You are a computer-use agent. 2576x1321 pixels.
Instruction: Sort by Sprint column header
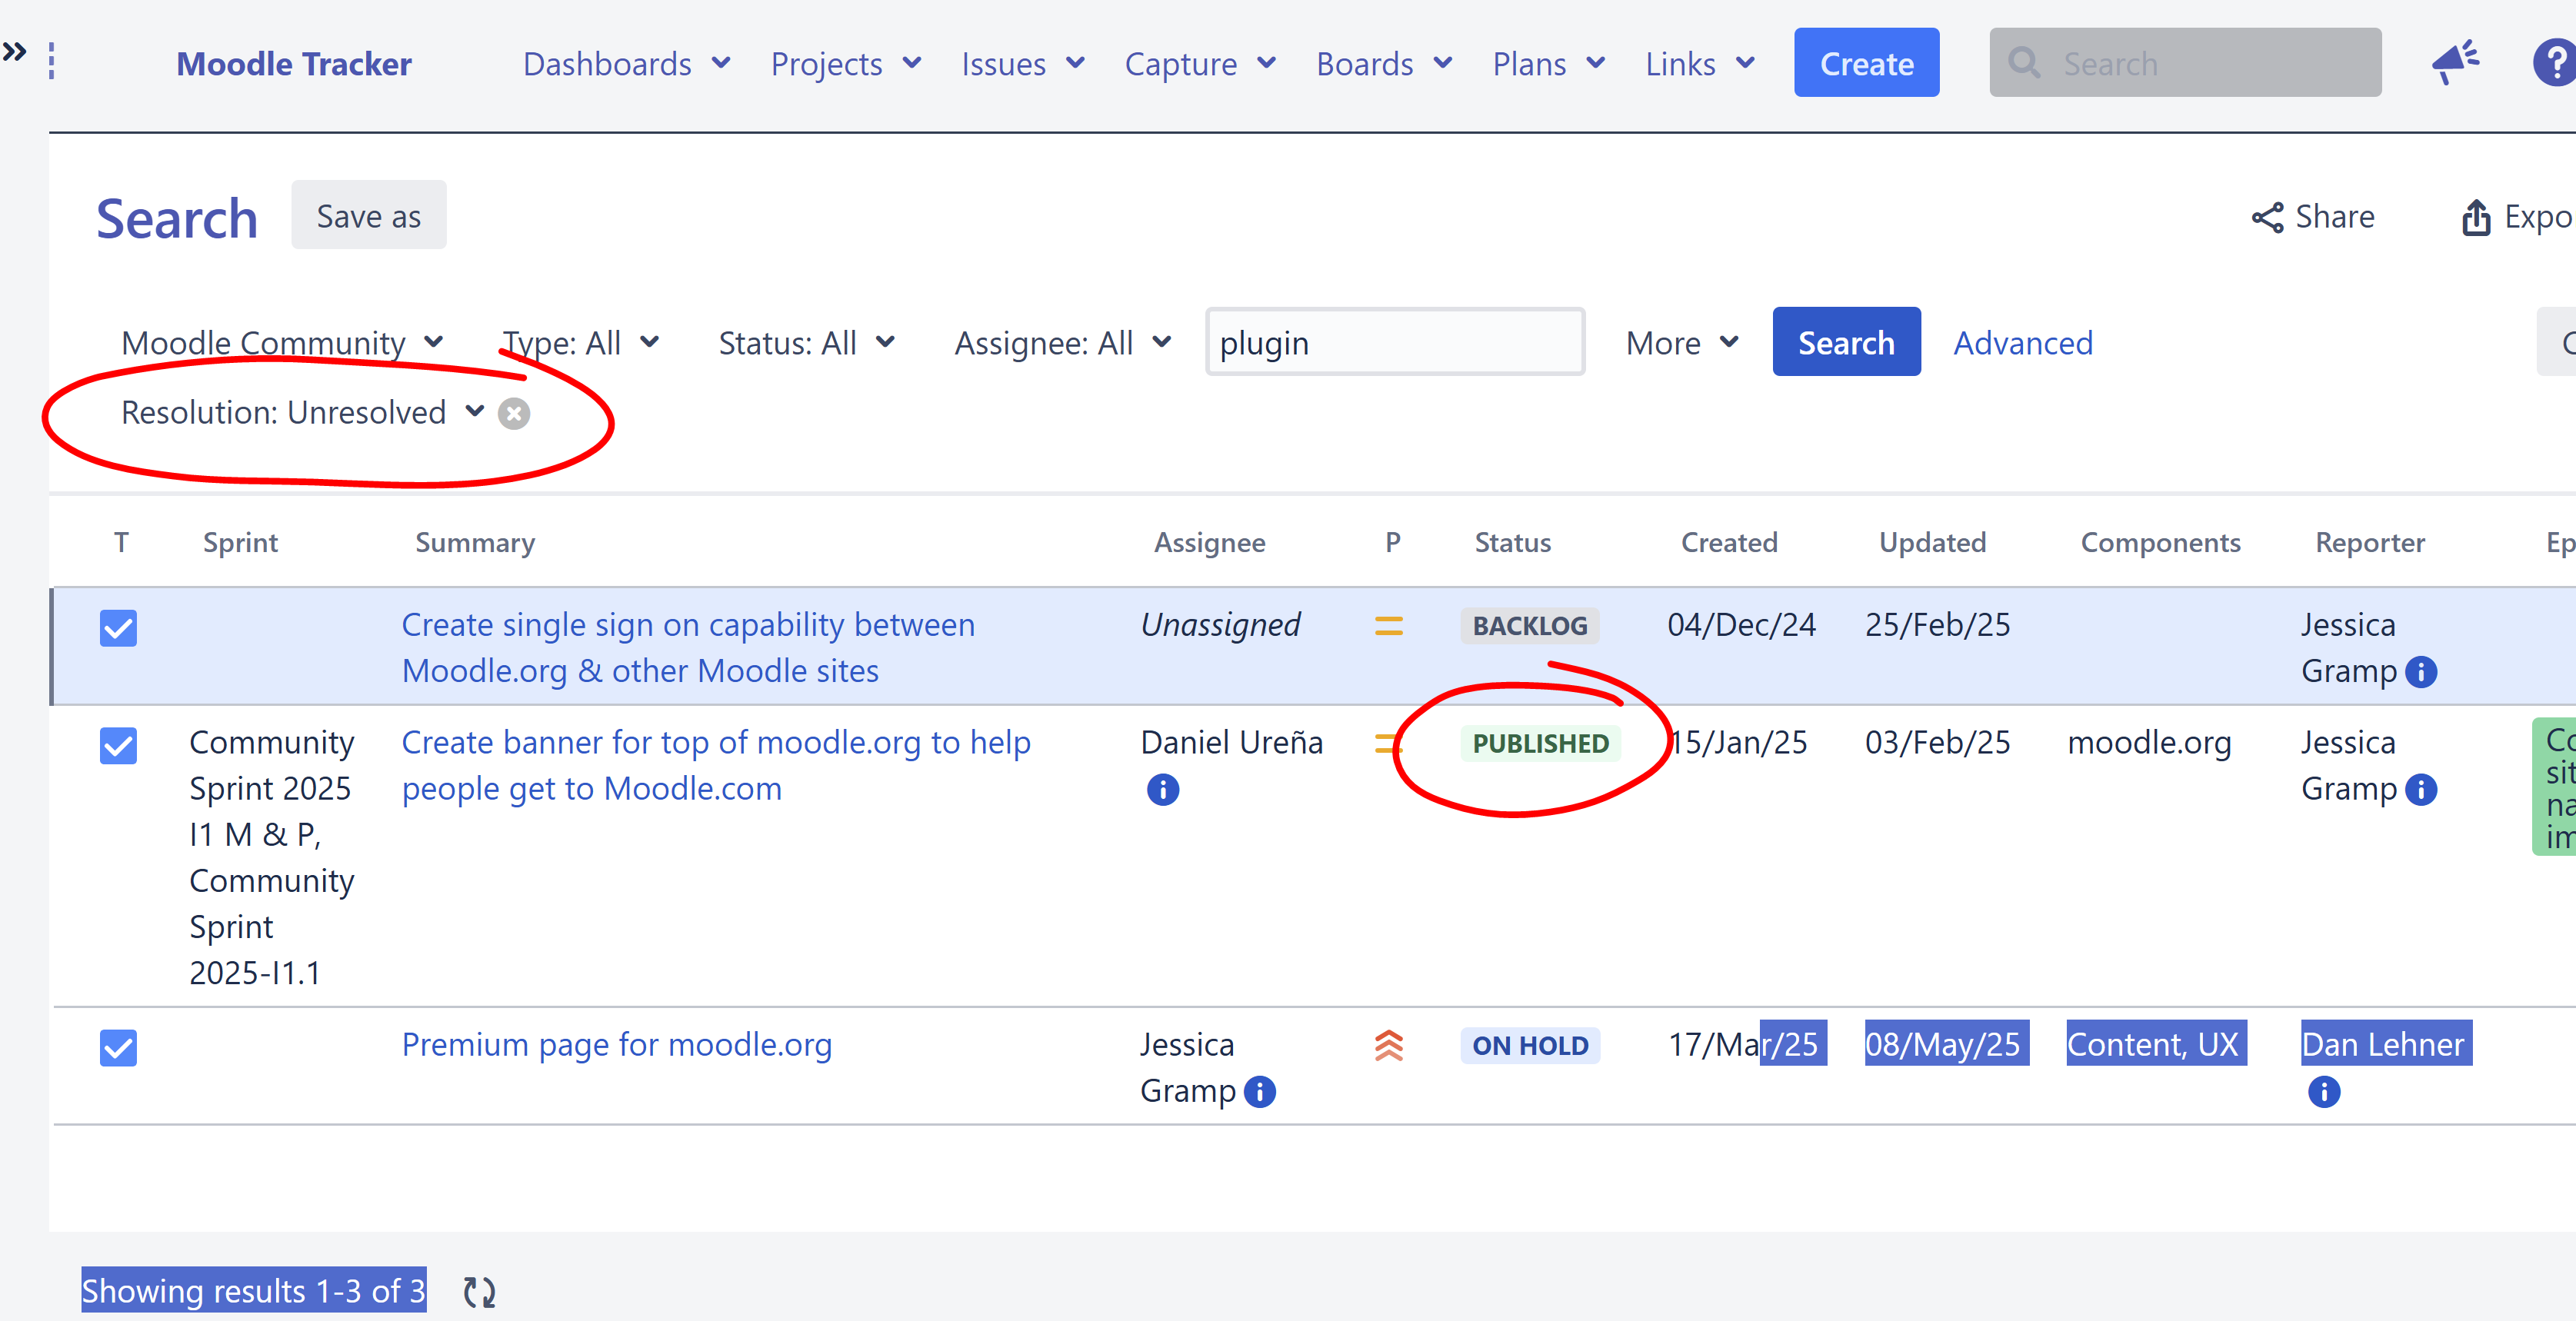coord(240,542)
